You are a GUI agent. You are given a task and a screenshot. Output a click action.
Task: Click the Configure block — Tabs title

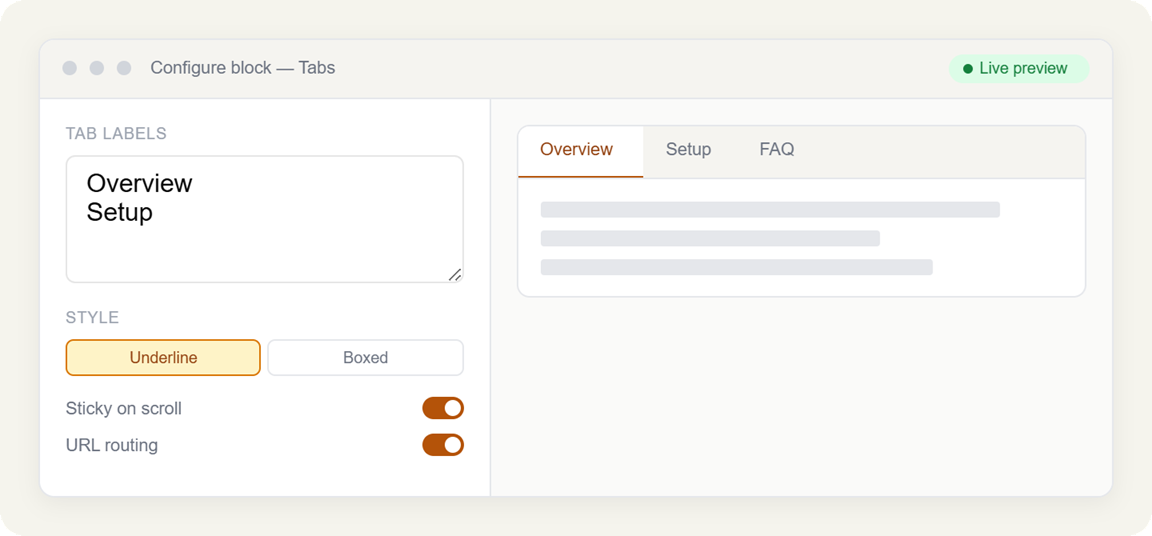click(242, 68)
